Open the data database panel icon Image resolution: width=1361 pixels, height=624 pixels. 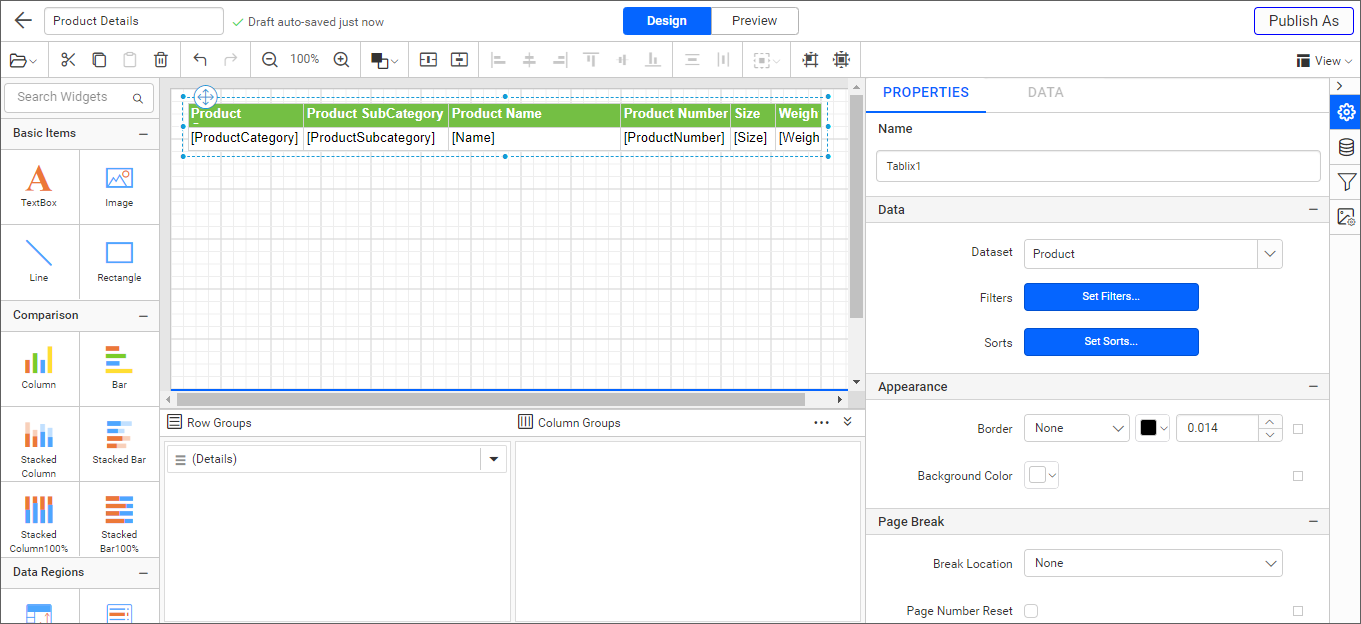pyautogui.click(x=1346, y=147)
